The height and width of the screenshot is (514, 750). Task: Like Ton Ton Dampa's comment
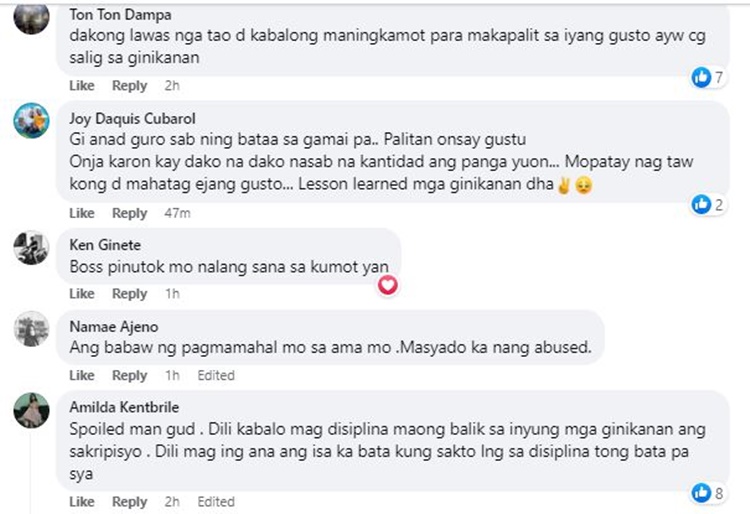coord(82,86)
